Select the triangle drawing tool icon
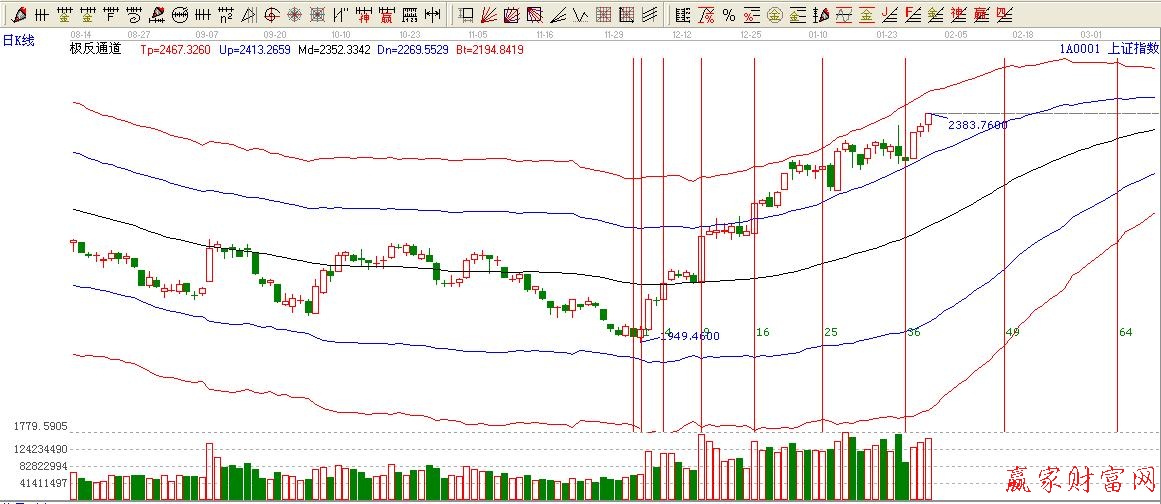1161x504 pixels. click(x=248, y=15)
